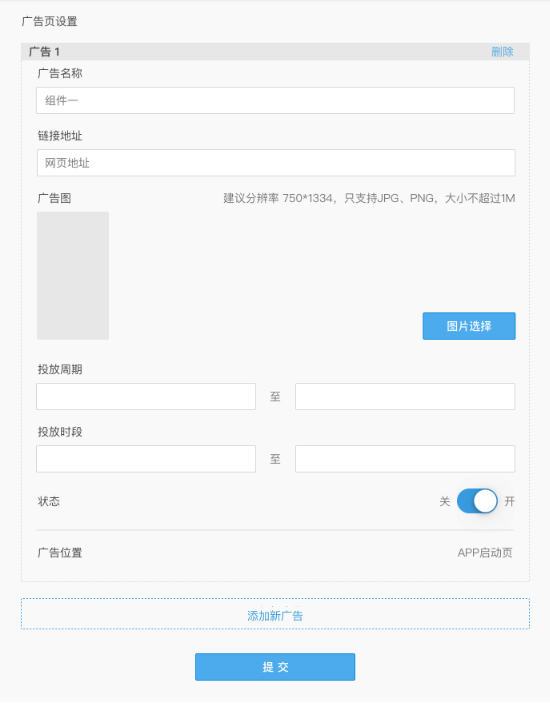The height and width of the screenshot is (707, 550).
Task: Click the 关 label beside the switch
Action: [x=445, y=501]
